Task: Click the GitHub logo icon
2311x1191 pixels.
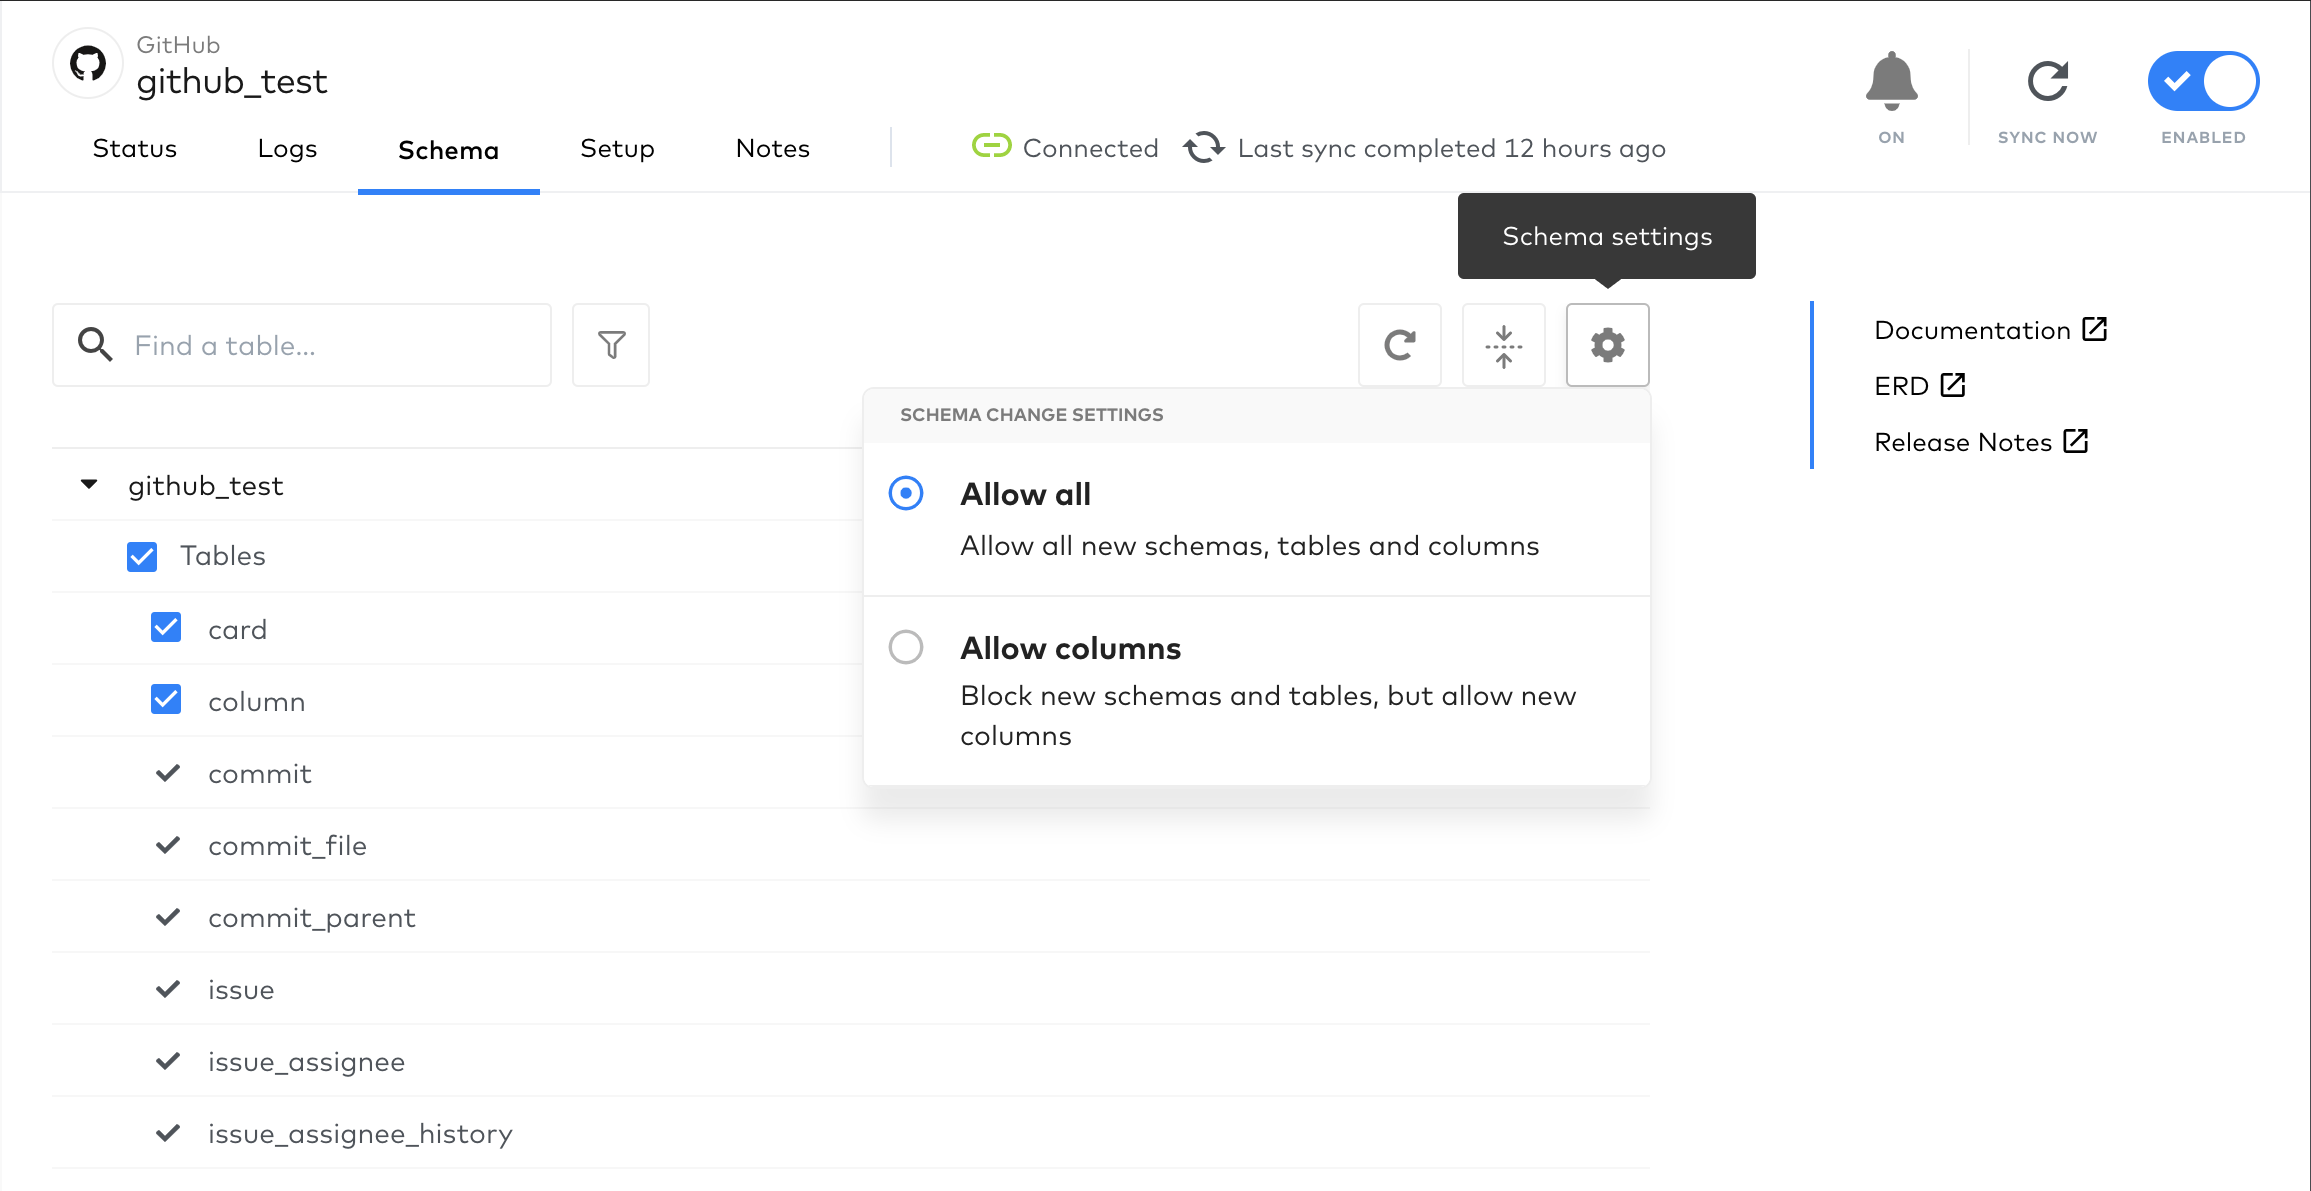Action: (x=88, y=64)
